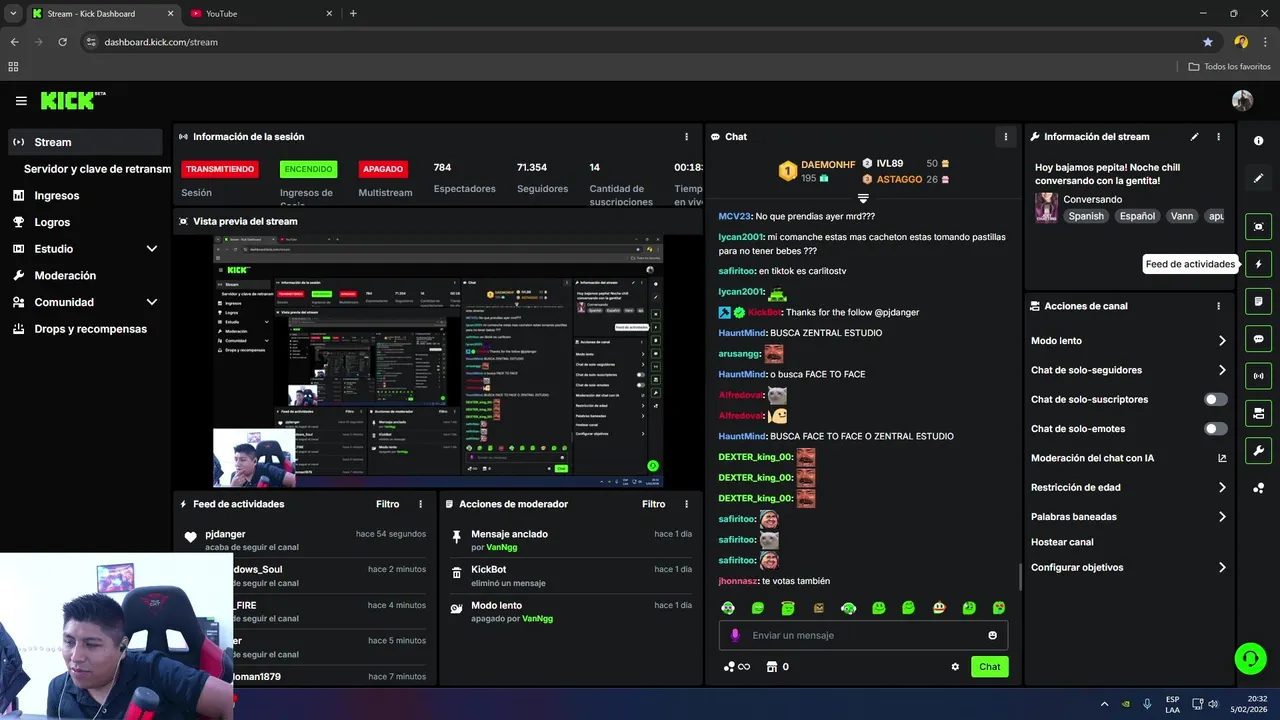Toggle the broadcast signal sidebar icon
1280x720 pixels.
(x=1259, y=376)
